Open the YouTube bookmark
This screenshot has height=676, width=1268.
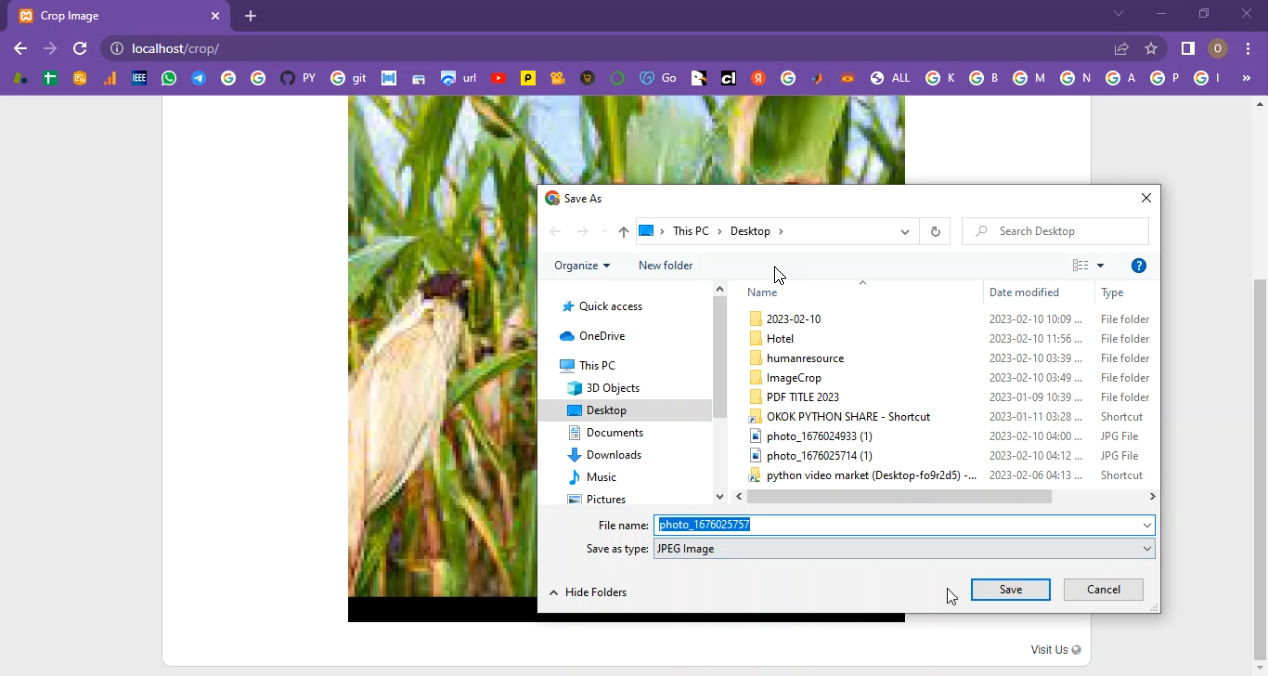(x=498, y=78)
